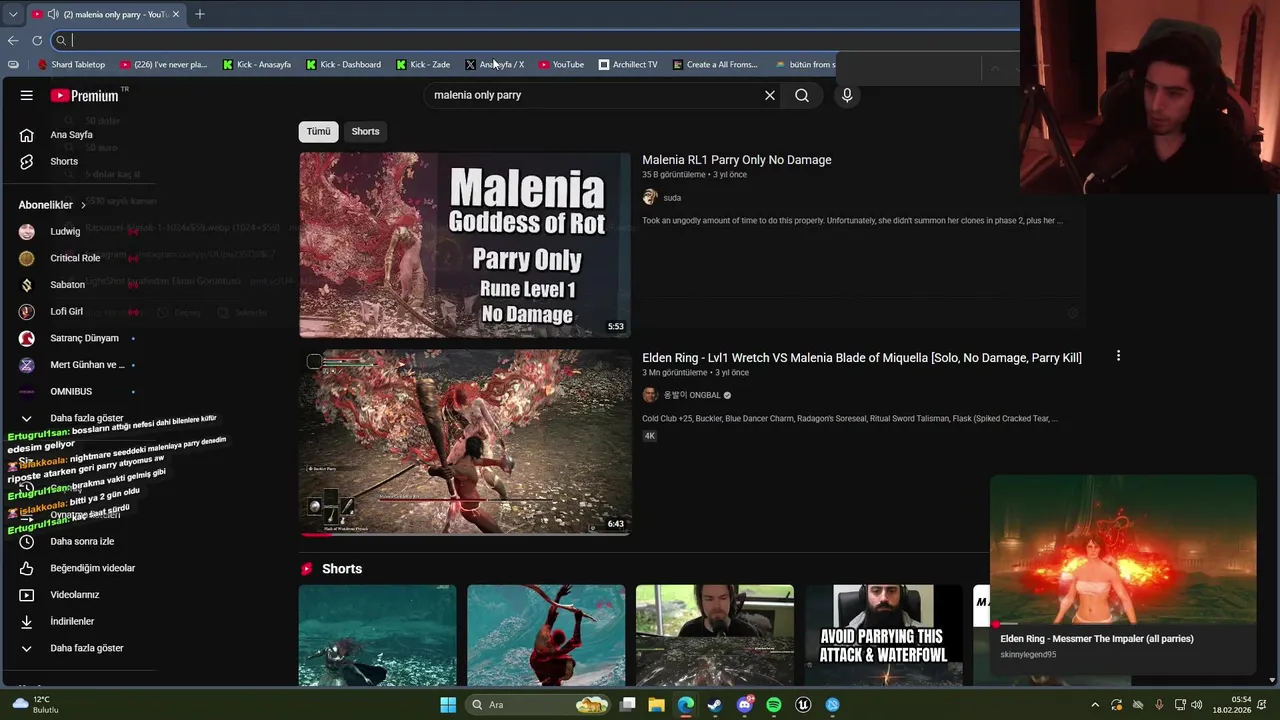Click the magnifier search button
The width and height of the screenshot is (1280, 720).
(x=802, y=95)
